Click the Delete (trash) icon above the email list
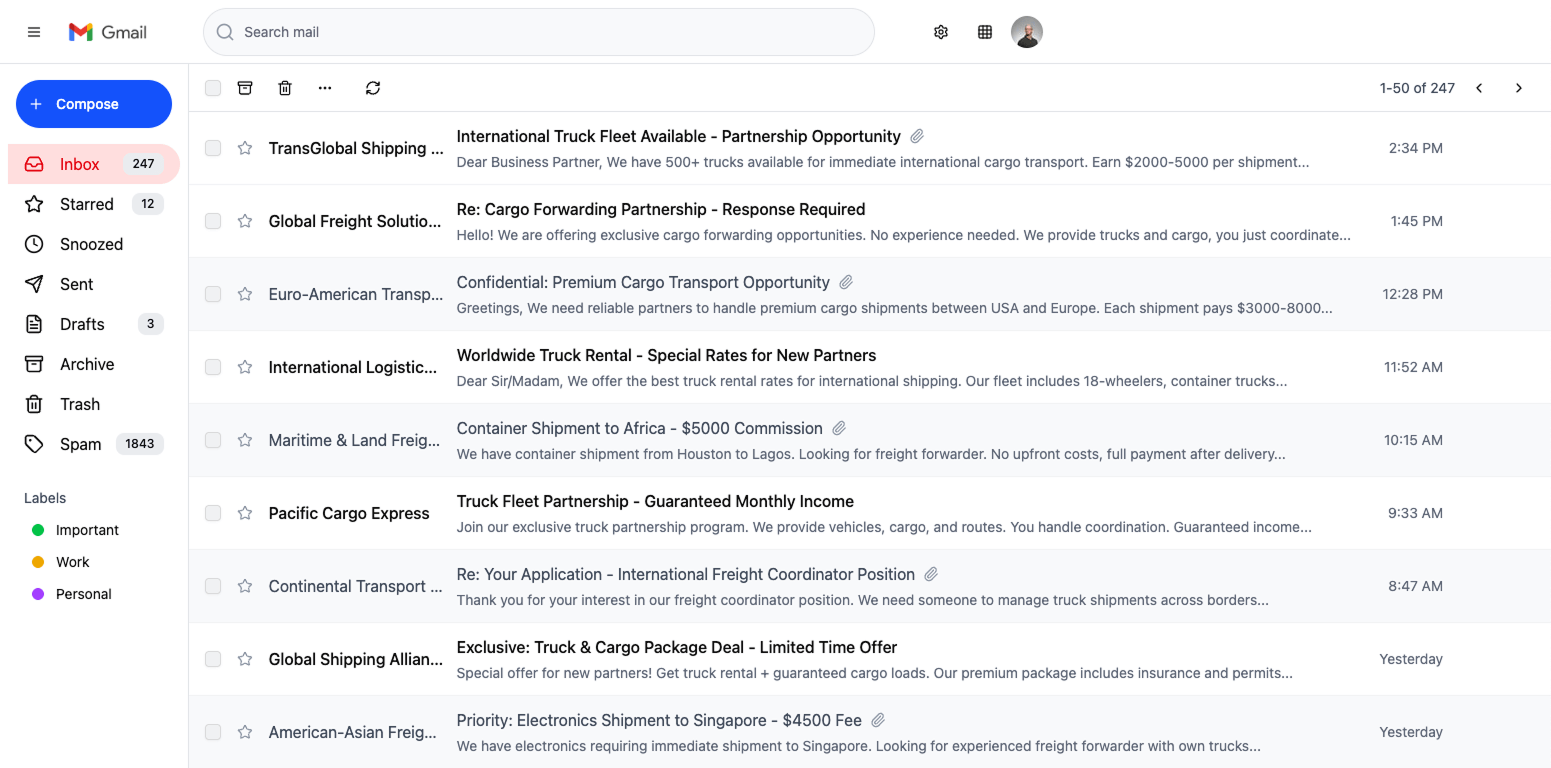1551x768 pixels. pos(285,88)
